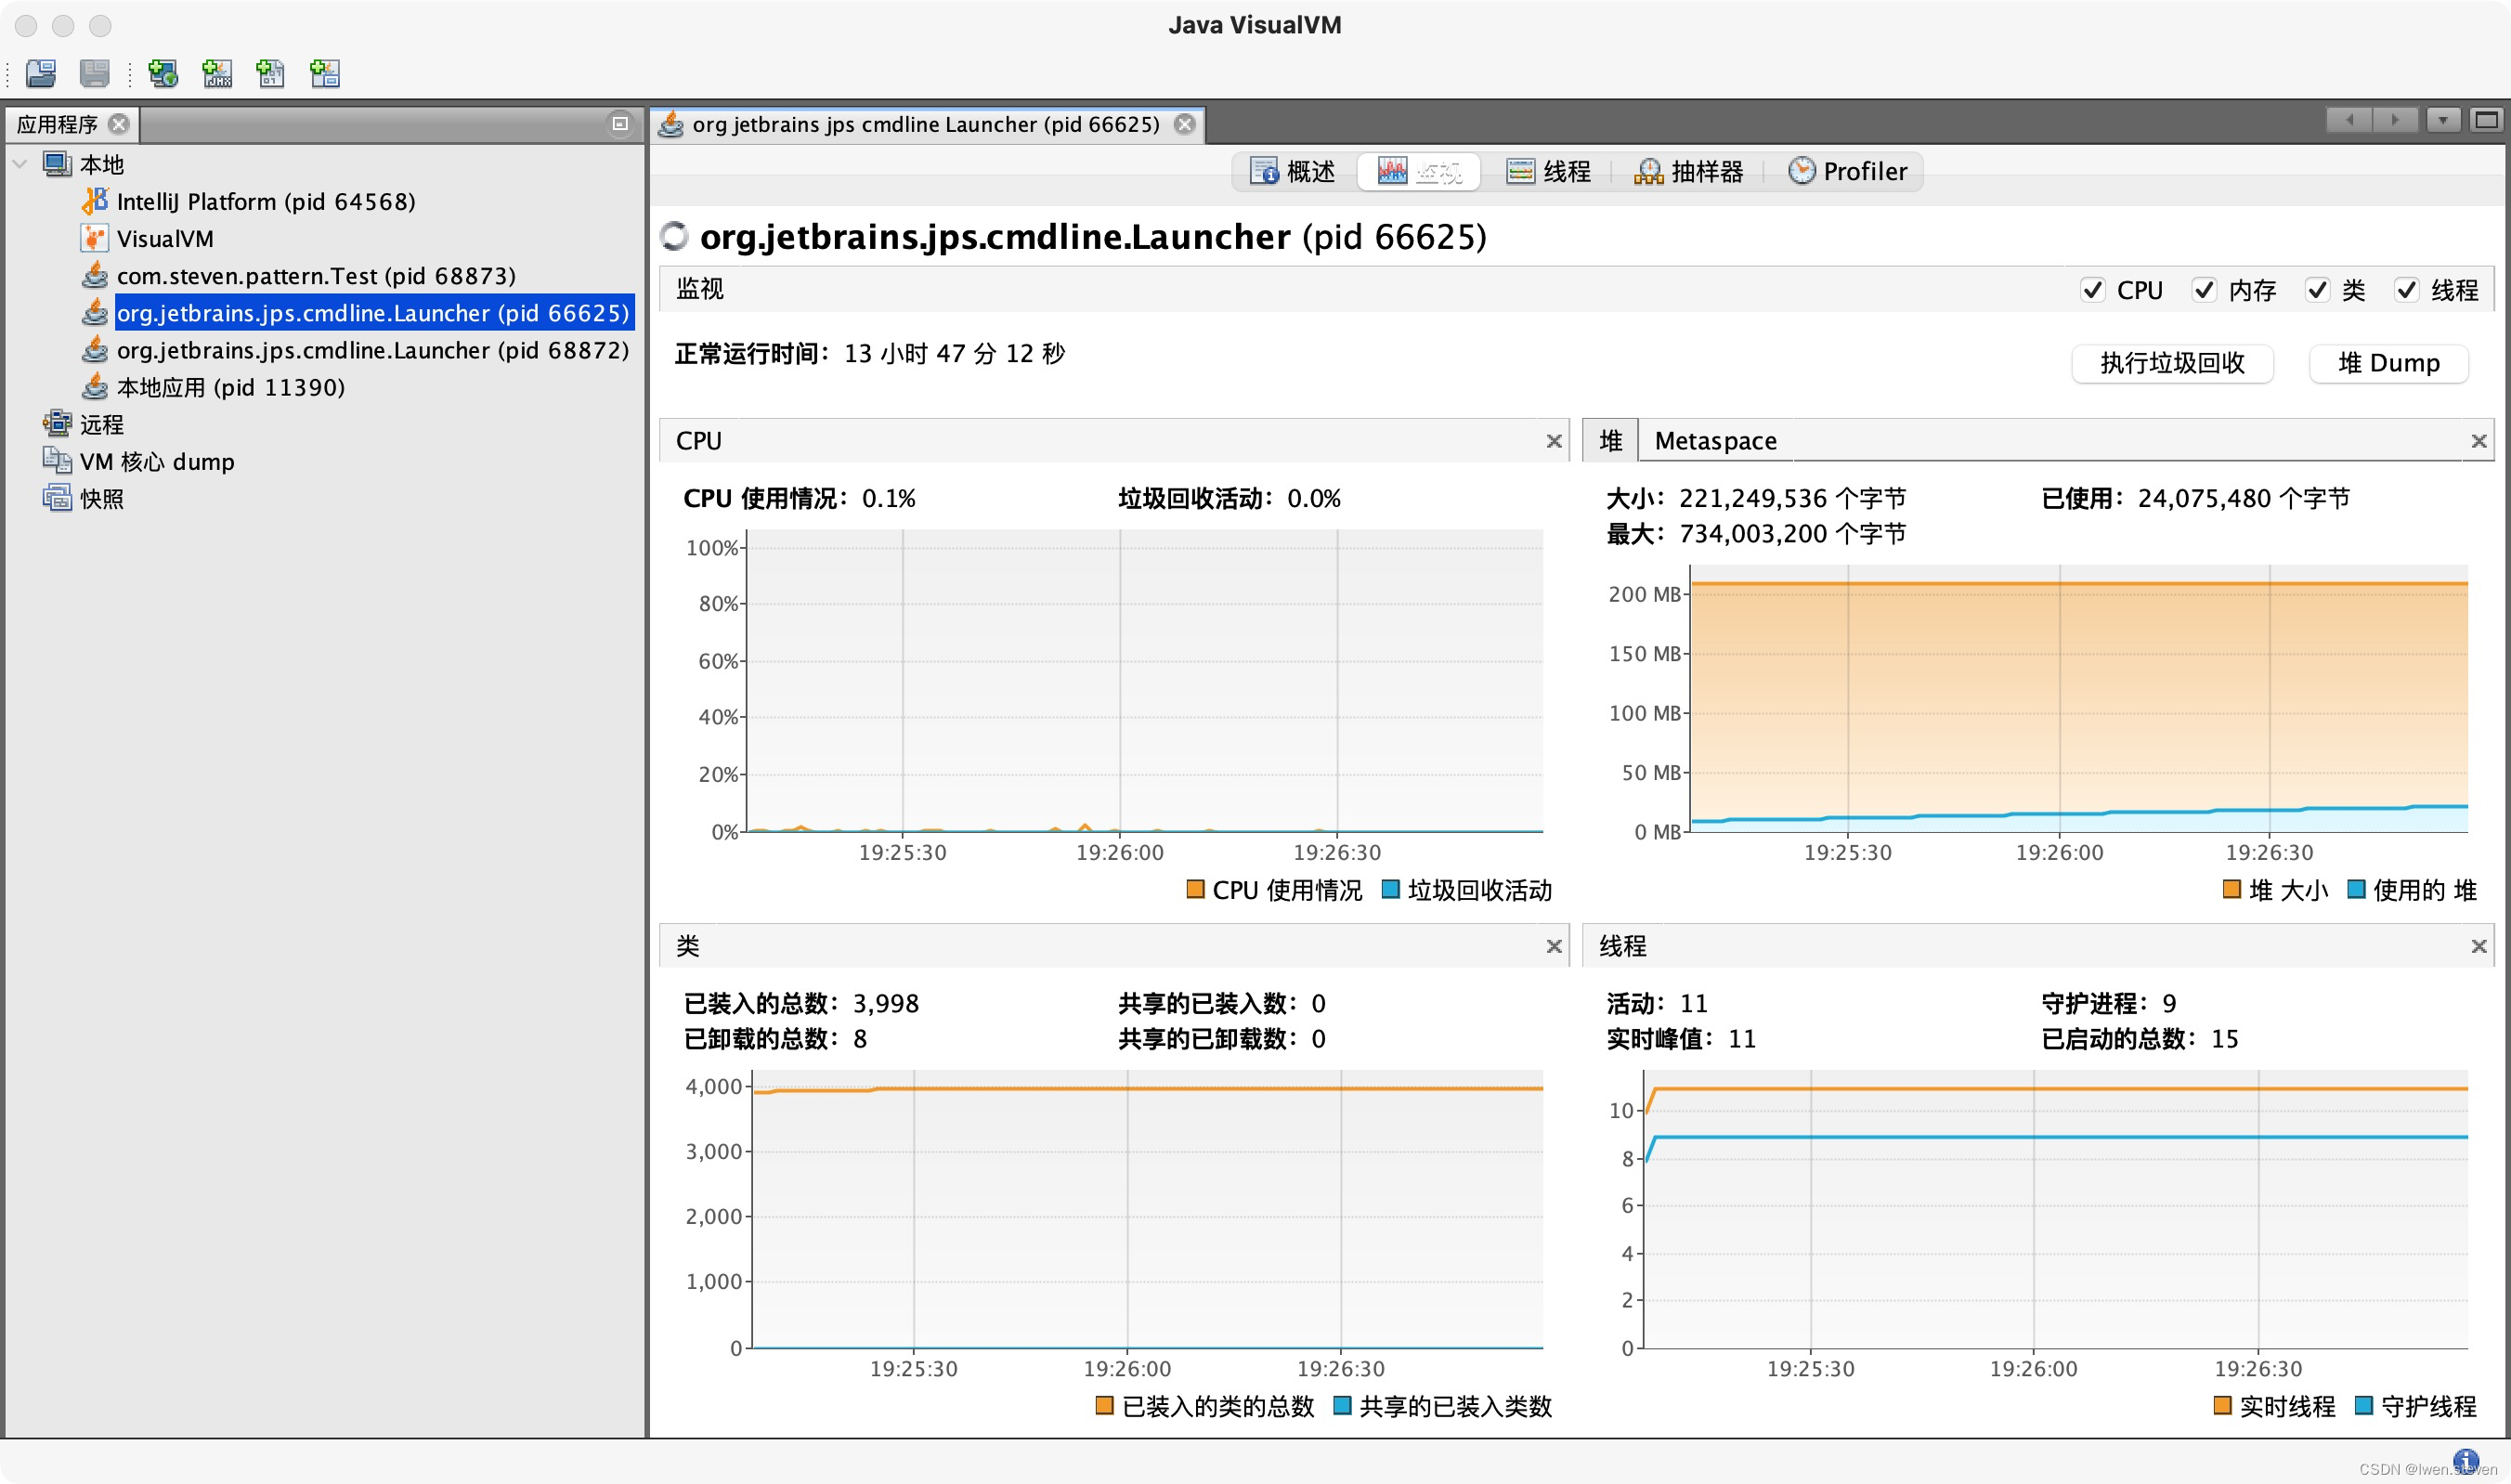
Task: Select the 远程 tree node
Action: (102, 424)
